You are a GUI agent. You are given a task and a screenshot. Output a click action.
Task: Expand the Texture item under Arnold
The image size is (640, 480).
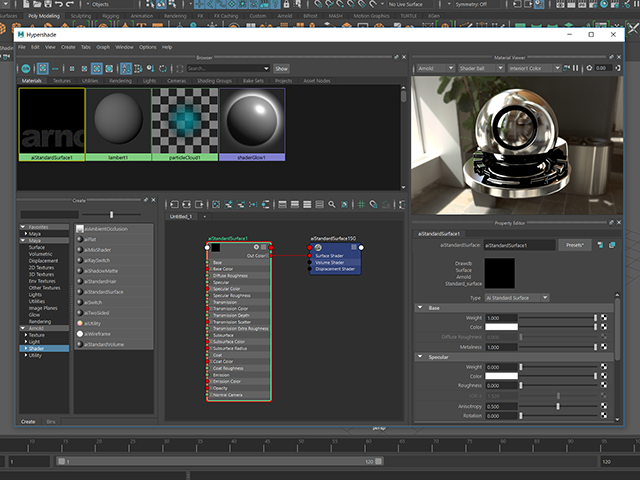pyautogui.click(x=26, y=335)
